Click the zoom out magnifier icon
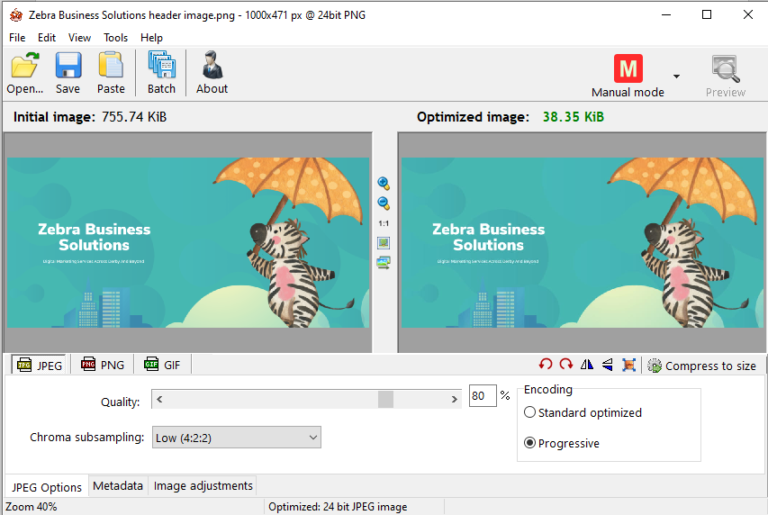 pyautogui.click(x=383, y=203)
